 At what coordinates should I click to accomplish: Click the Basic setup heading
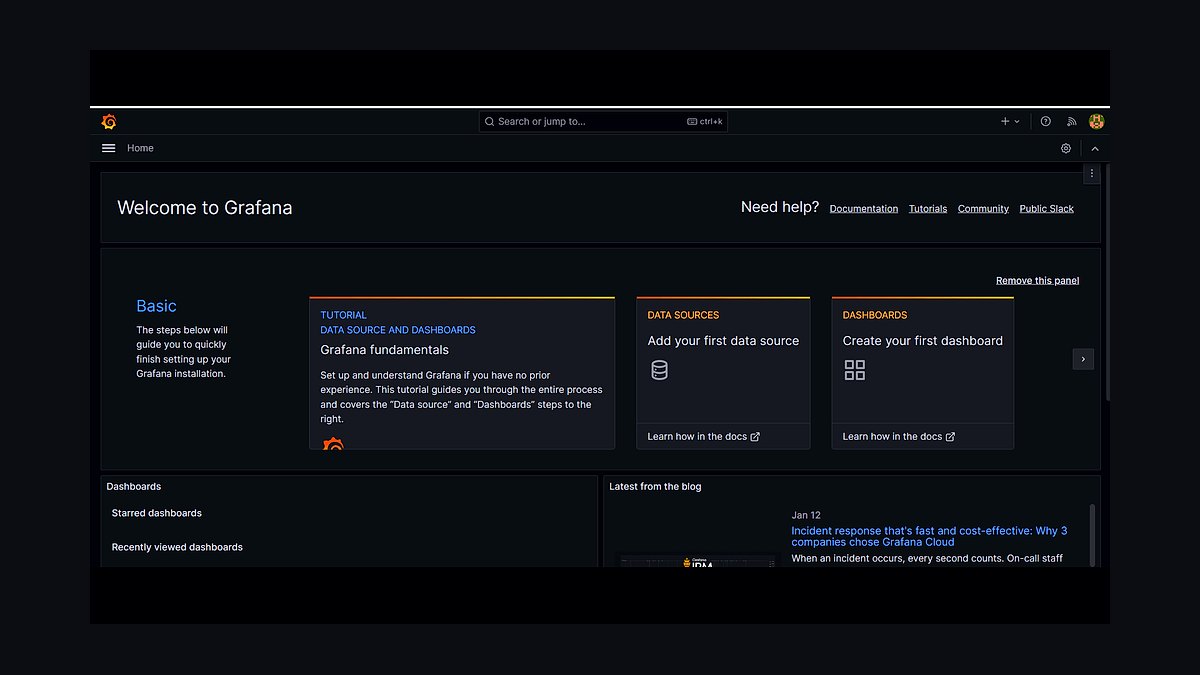(x=156, y=306)
